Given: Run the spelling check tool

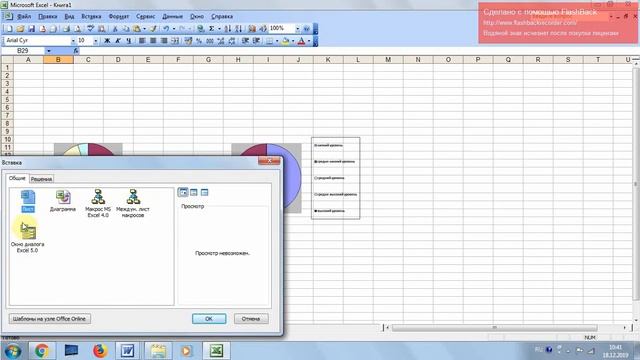Looking at the screenshot, I should coord(90,29).
